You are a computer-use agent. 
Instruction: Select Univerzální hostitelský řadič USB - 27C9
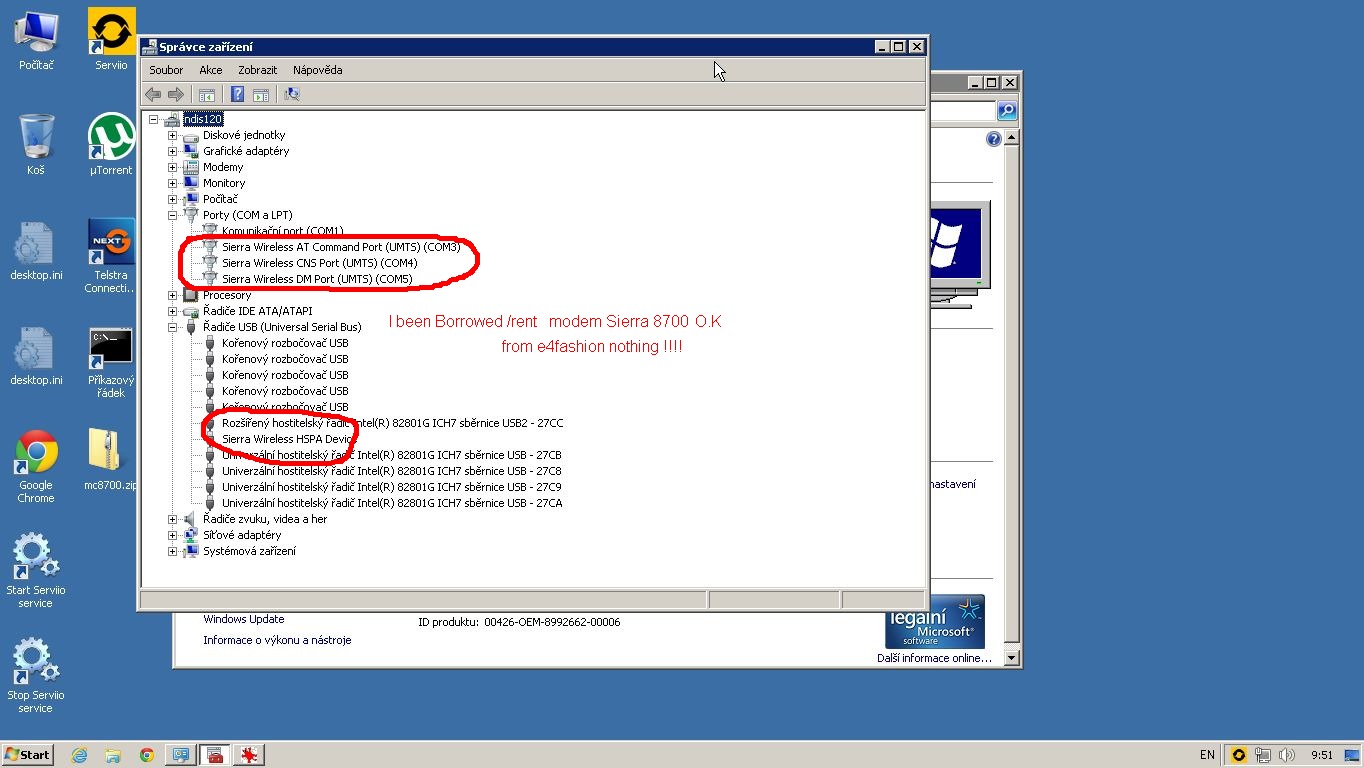pos(391,487)
